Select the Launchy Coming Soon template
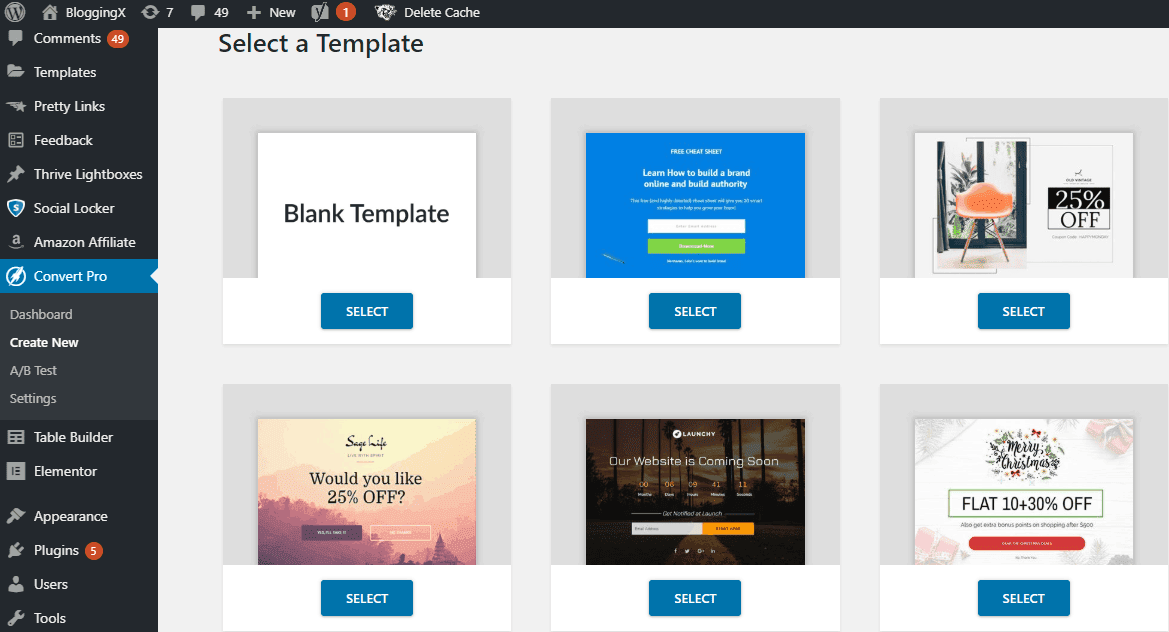Image resolution: width=1169 pixels, height=632 pixels. click(x=695, y=598)
